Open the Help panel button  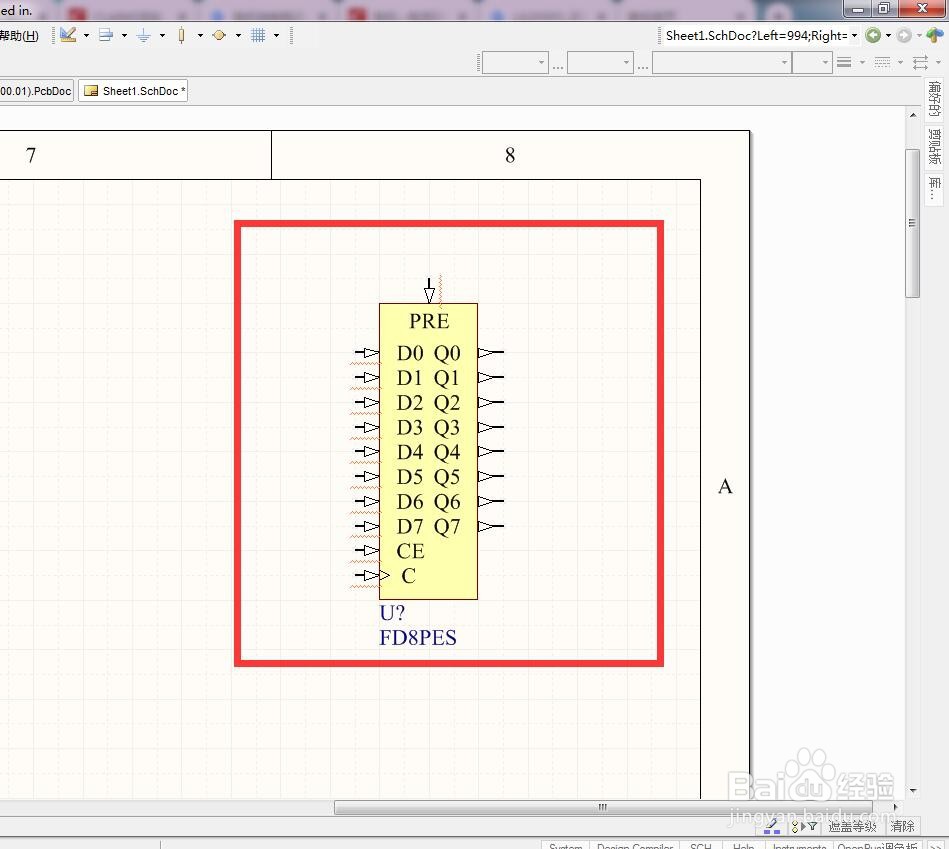pos(743,845)
